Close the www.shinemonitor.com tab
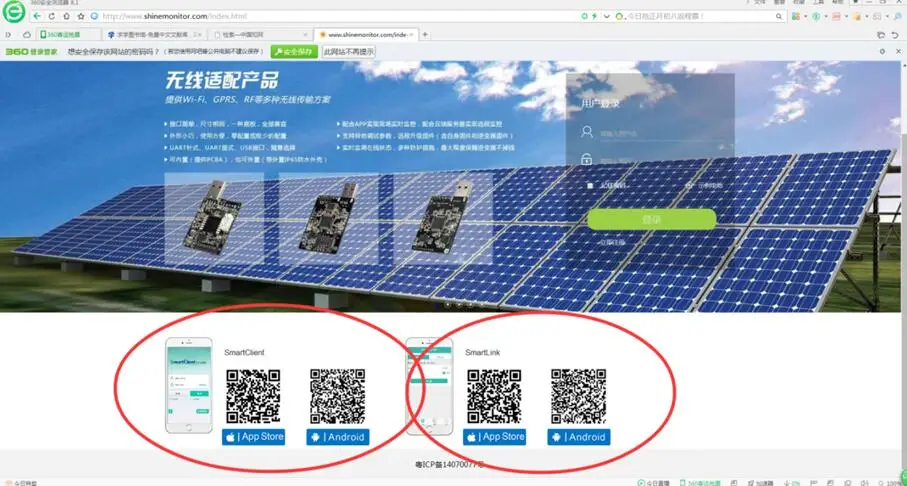 (412, 35)
